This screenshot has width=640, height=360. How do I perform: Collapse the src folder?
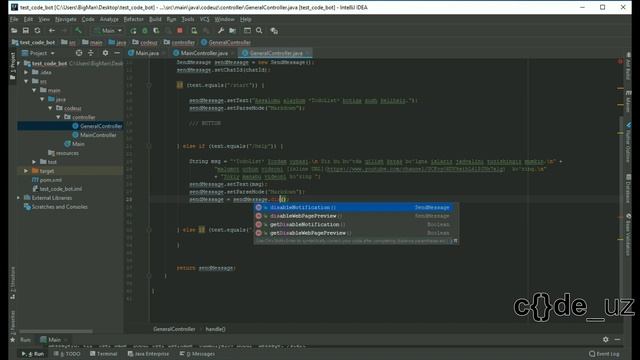[27, 81]
